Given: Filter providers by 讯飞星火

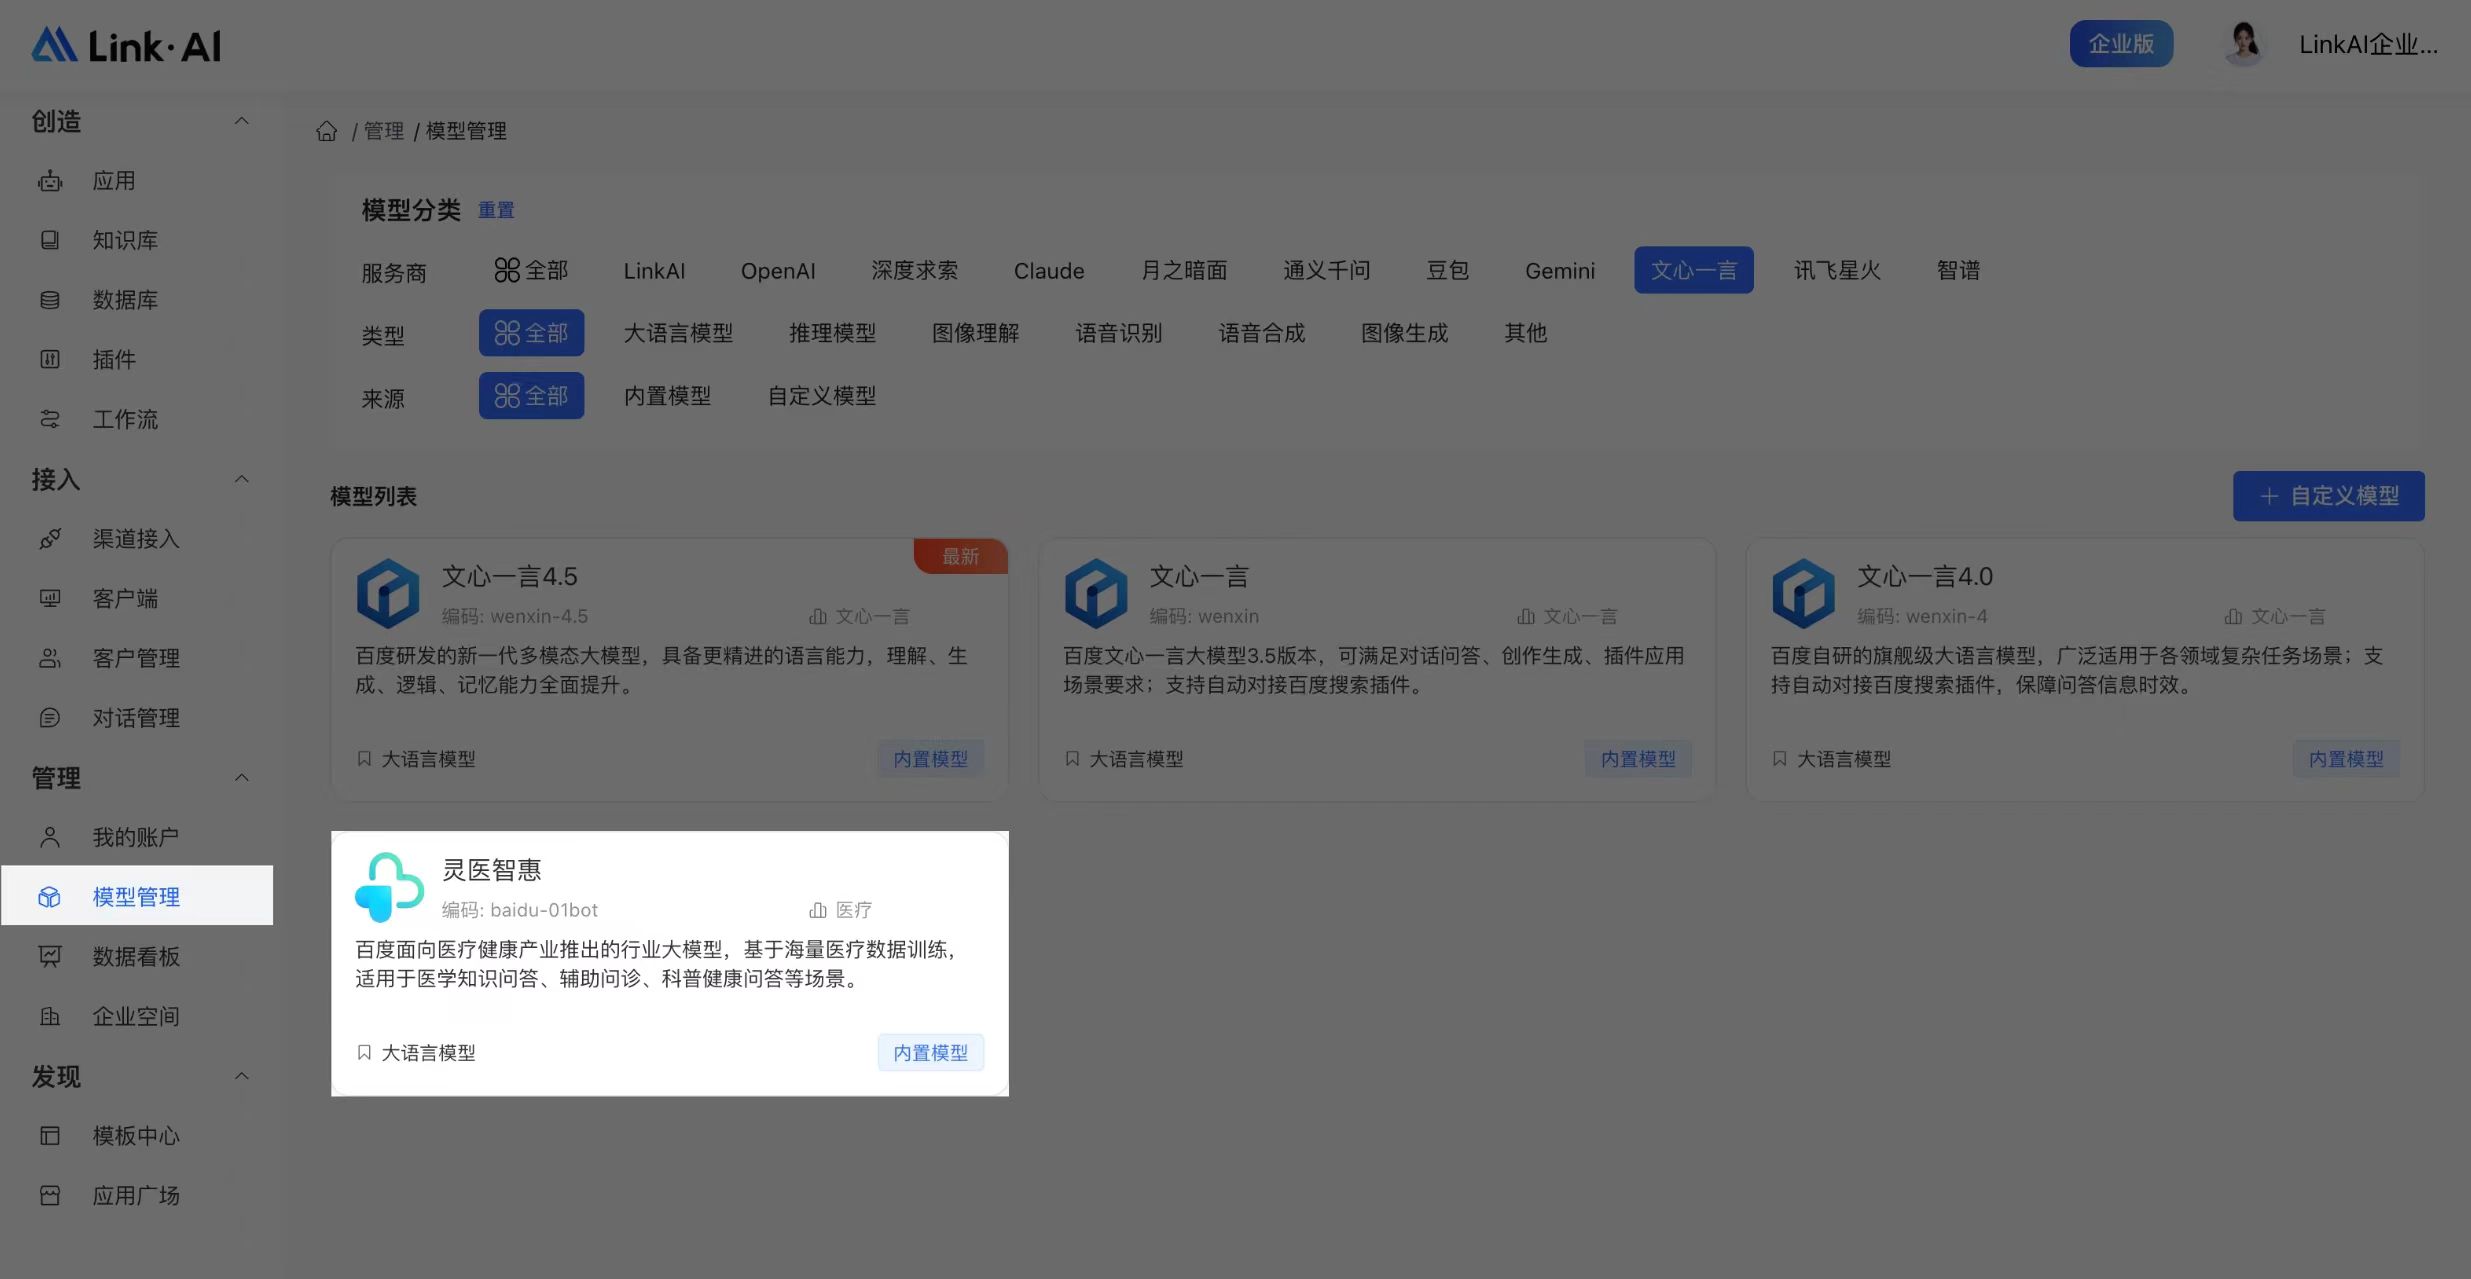Looking at the screenshot, I should 1837,270.
